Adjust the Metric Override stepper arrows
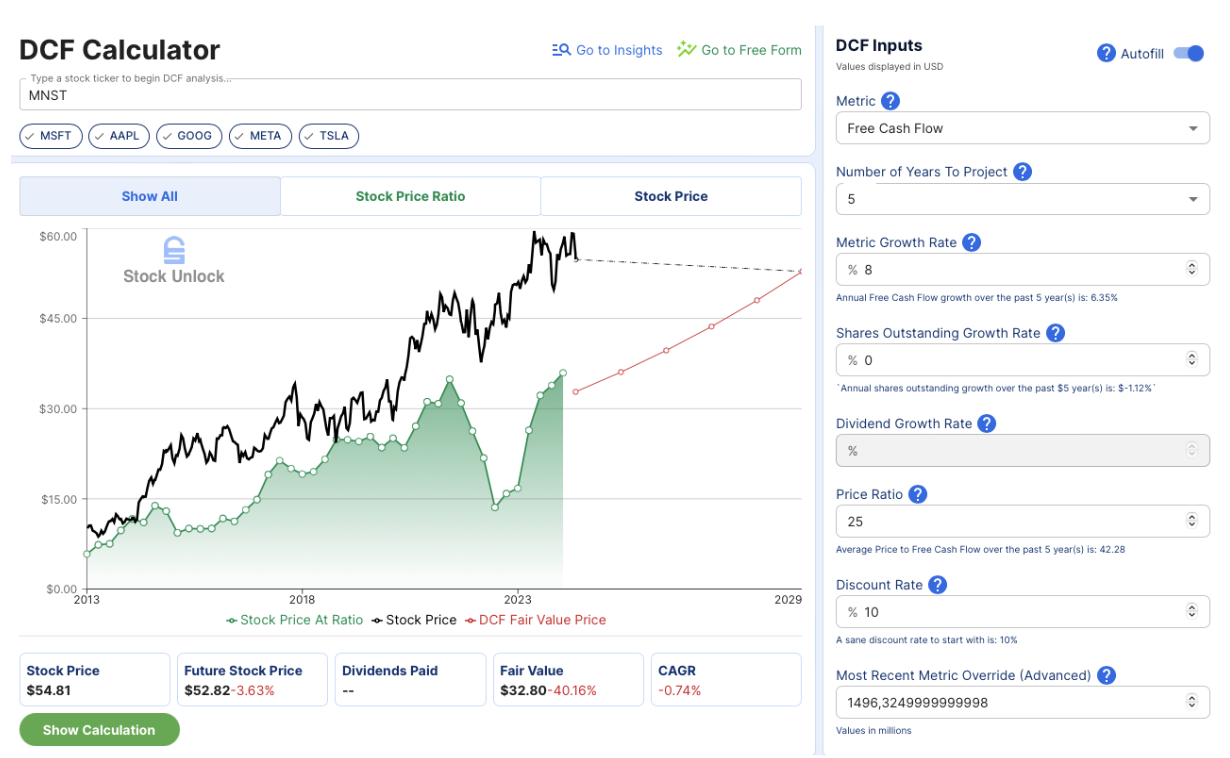The width and height of the screenshot is (1230, 758). (x=1191, y=702)
